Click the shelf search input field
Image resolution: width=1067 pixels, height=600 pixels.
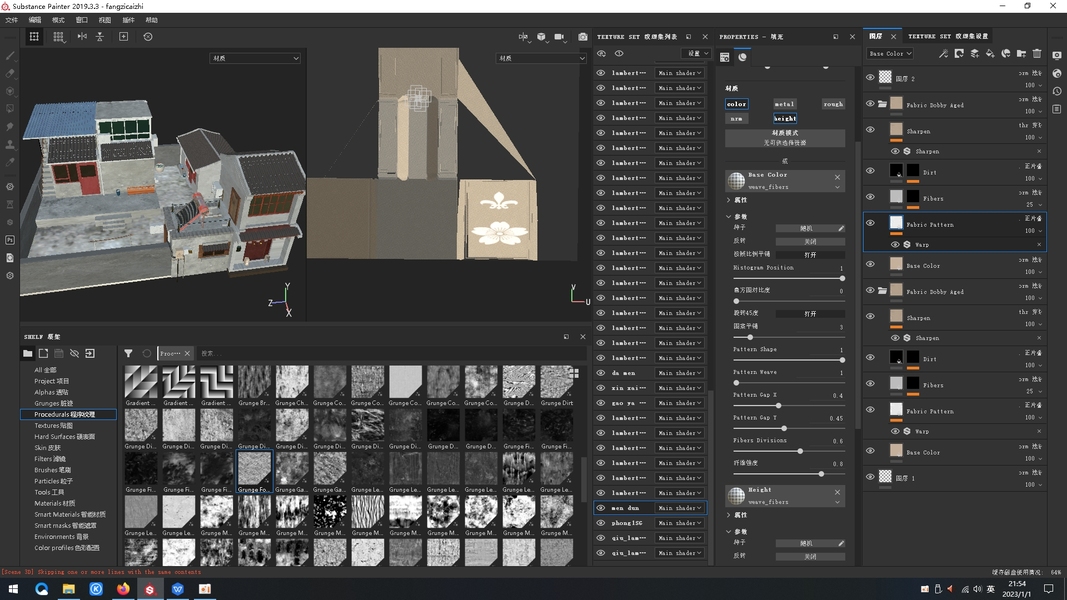coord(391,353)
